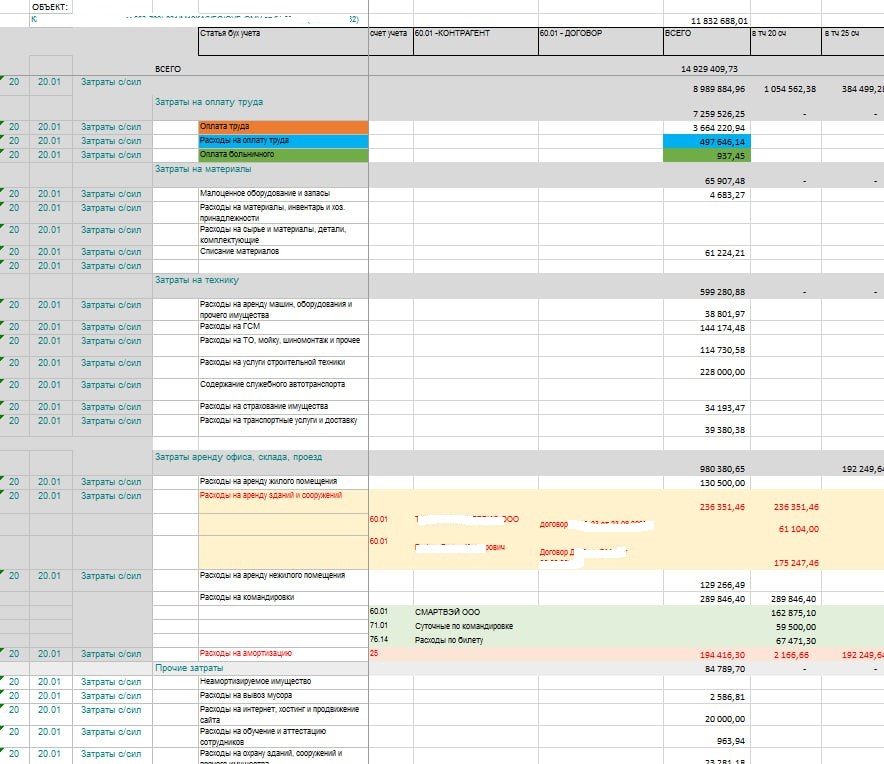Viewport: 884px width, 764px height.
Task: Select the red 'Расходы на амортизацию' cell
Action: [283, 653]
